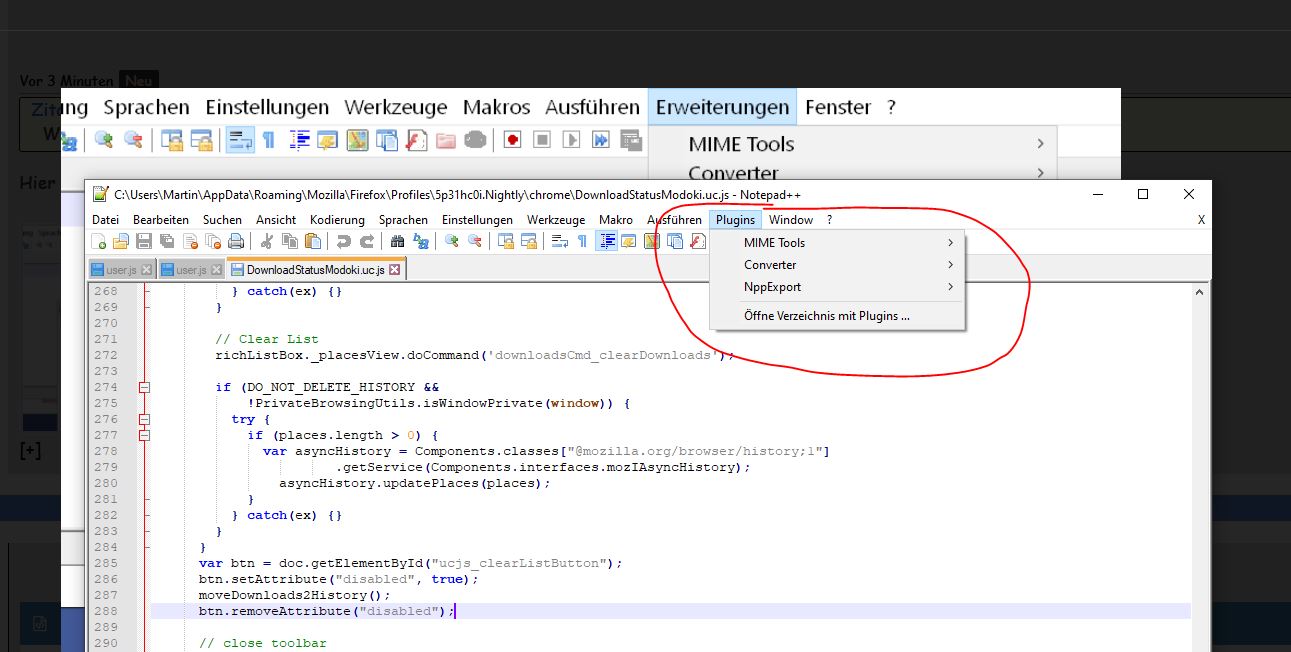Click the Print icon in the toolbar
This screenshot has width=1291, height=652.
coord(235,241)
